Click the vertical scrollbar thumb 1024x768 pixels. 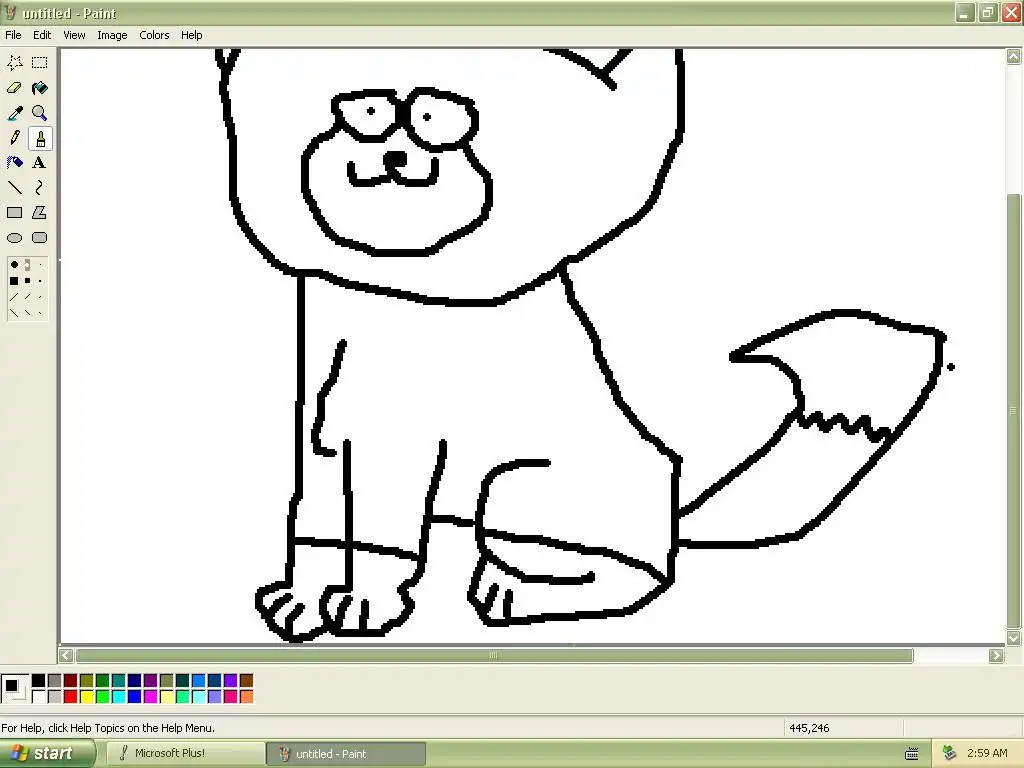pyautogui.click(x=1014, y=410)
